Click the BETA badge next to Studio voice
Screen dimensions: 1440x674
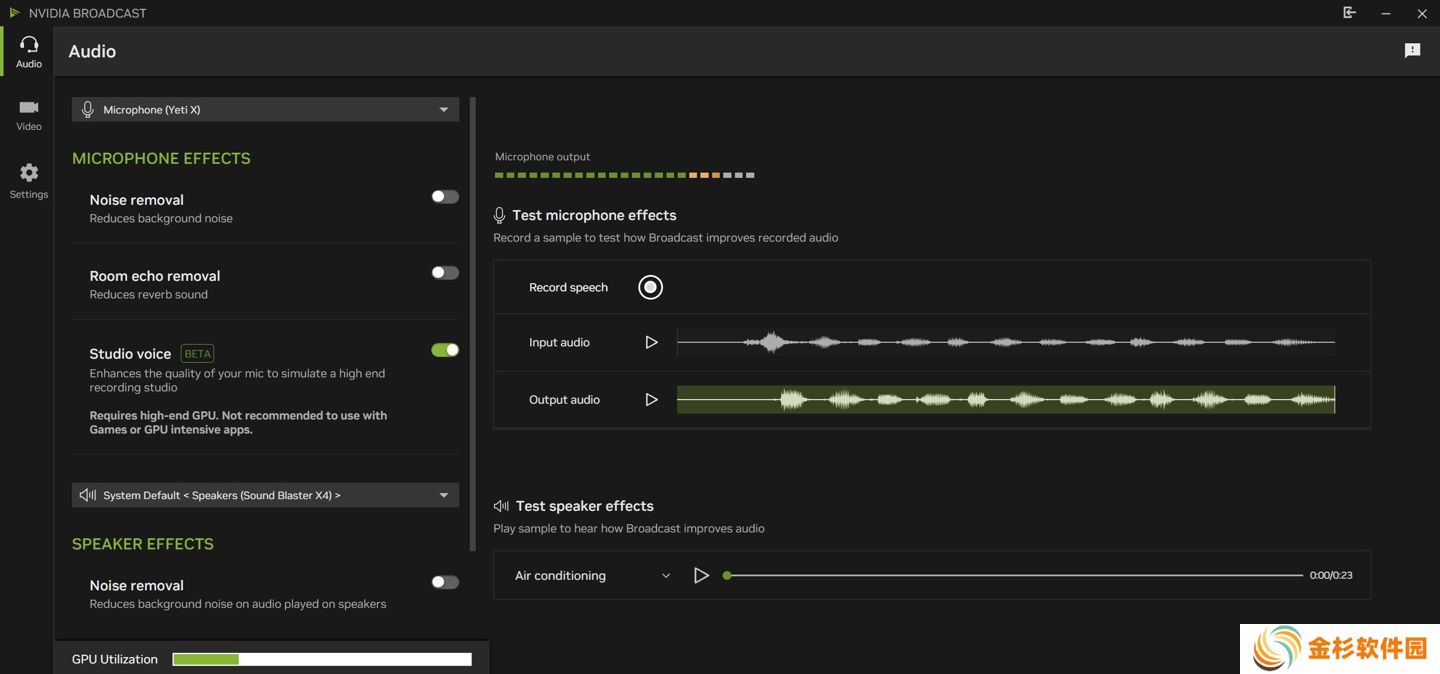(x=198, y=353)
